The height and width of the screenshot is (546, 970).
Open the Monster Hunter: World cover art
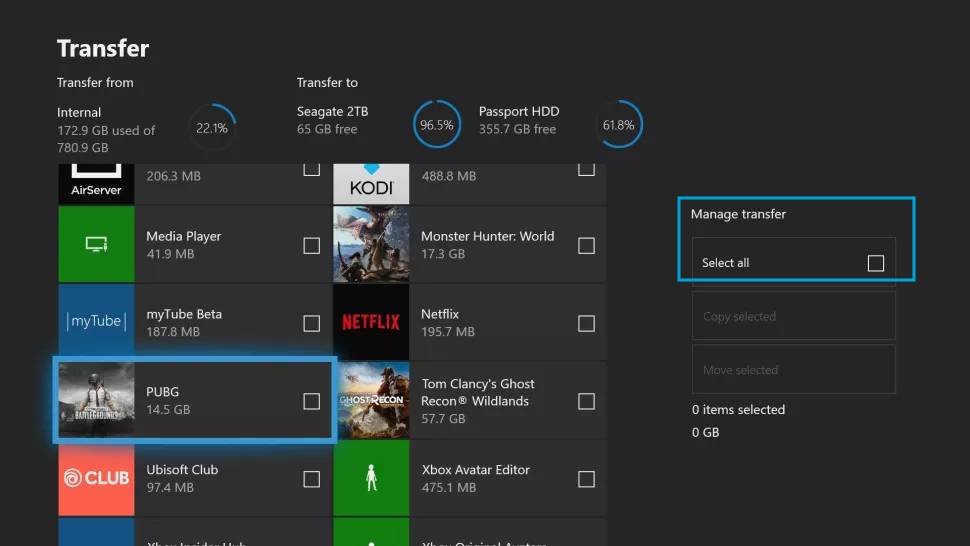point(371,244)
